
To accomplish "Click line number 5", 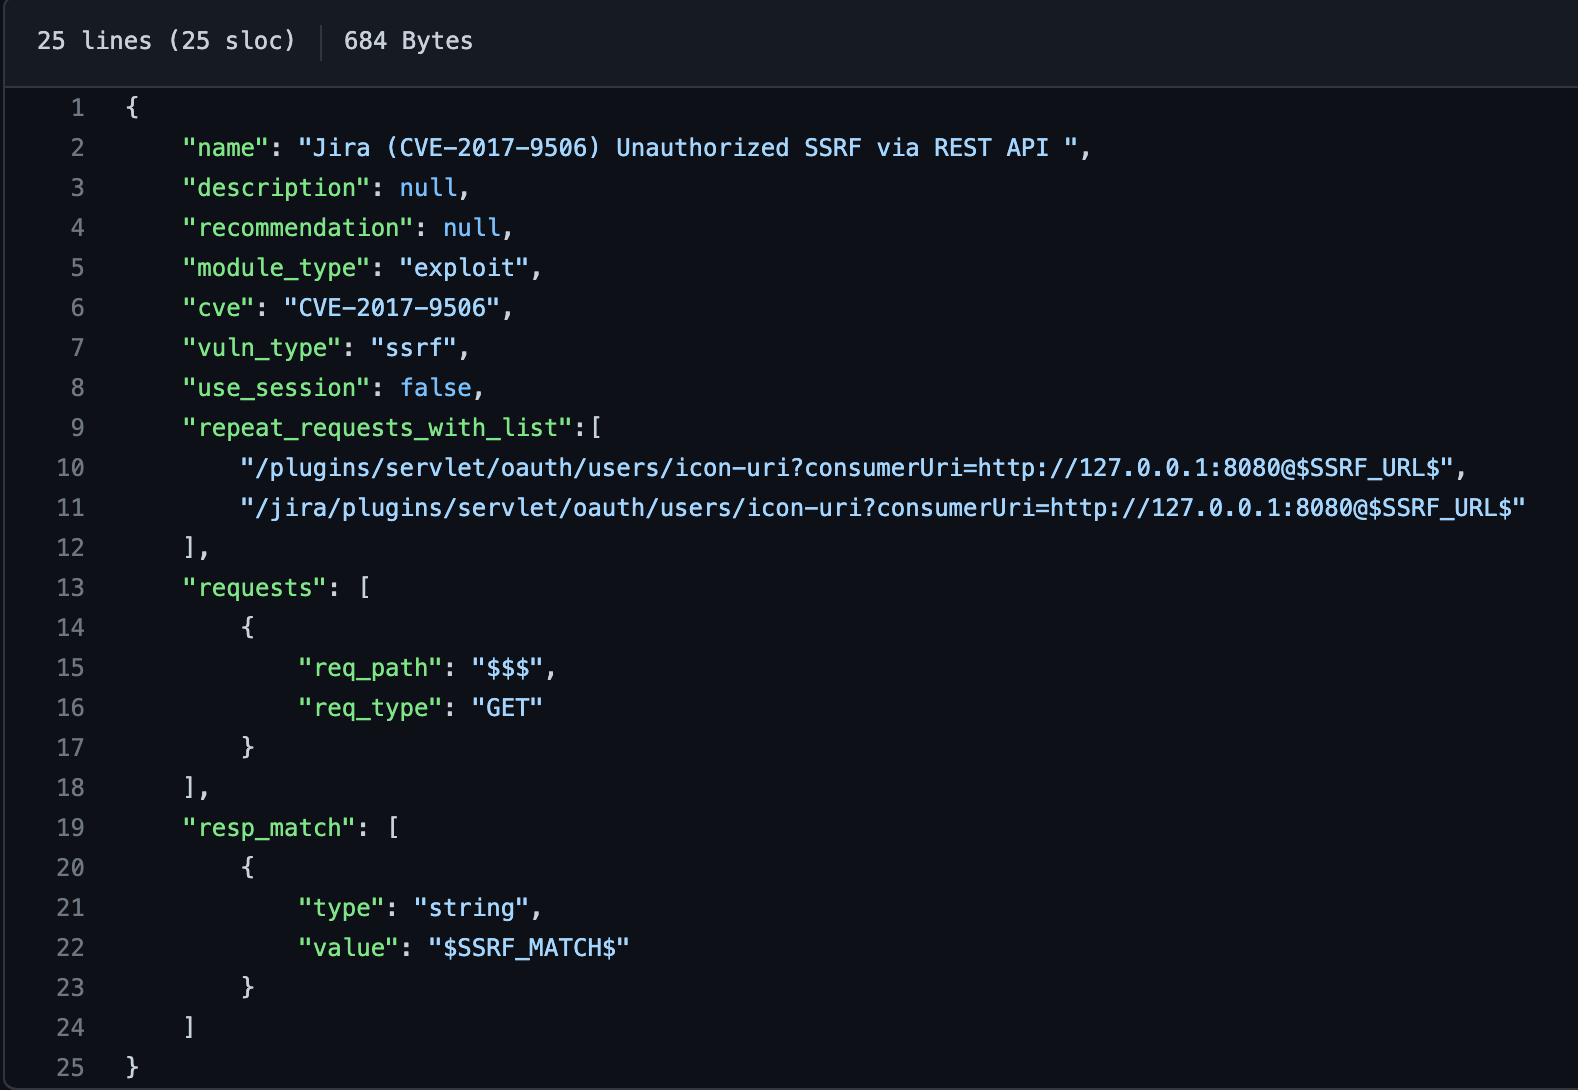I will coord(77,268).
